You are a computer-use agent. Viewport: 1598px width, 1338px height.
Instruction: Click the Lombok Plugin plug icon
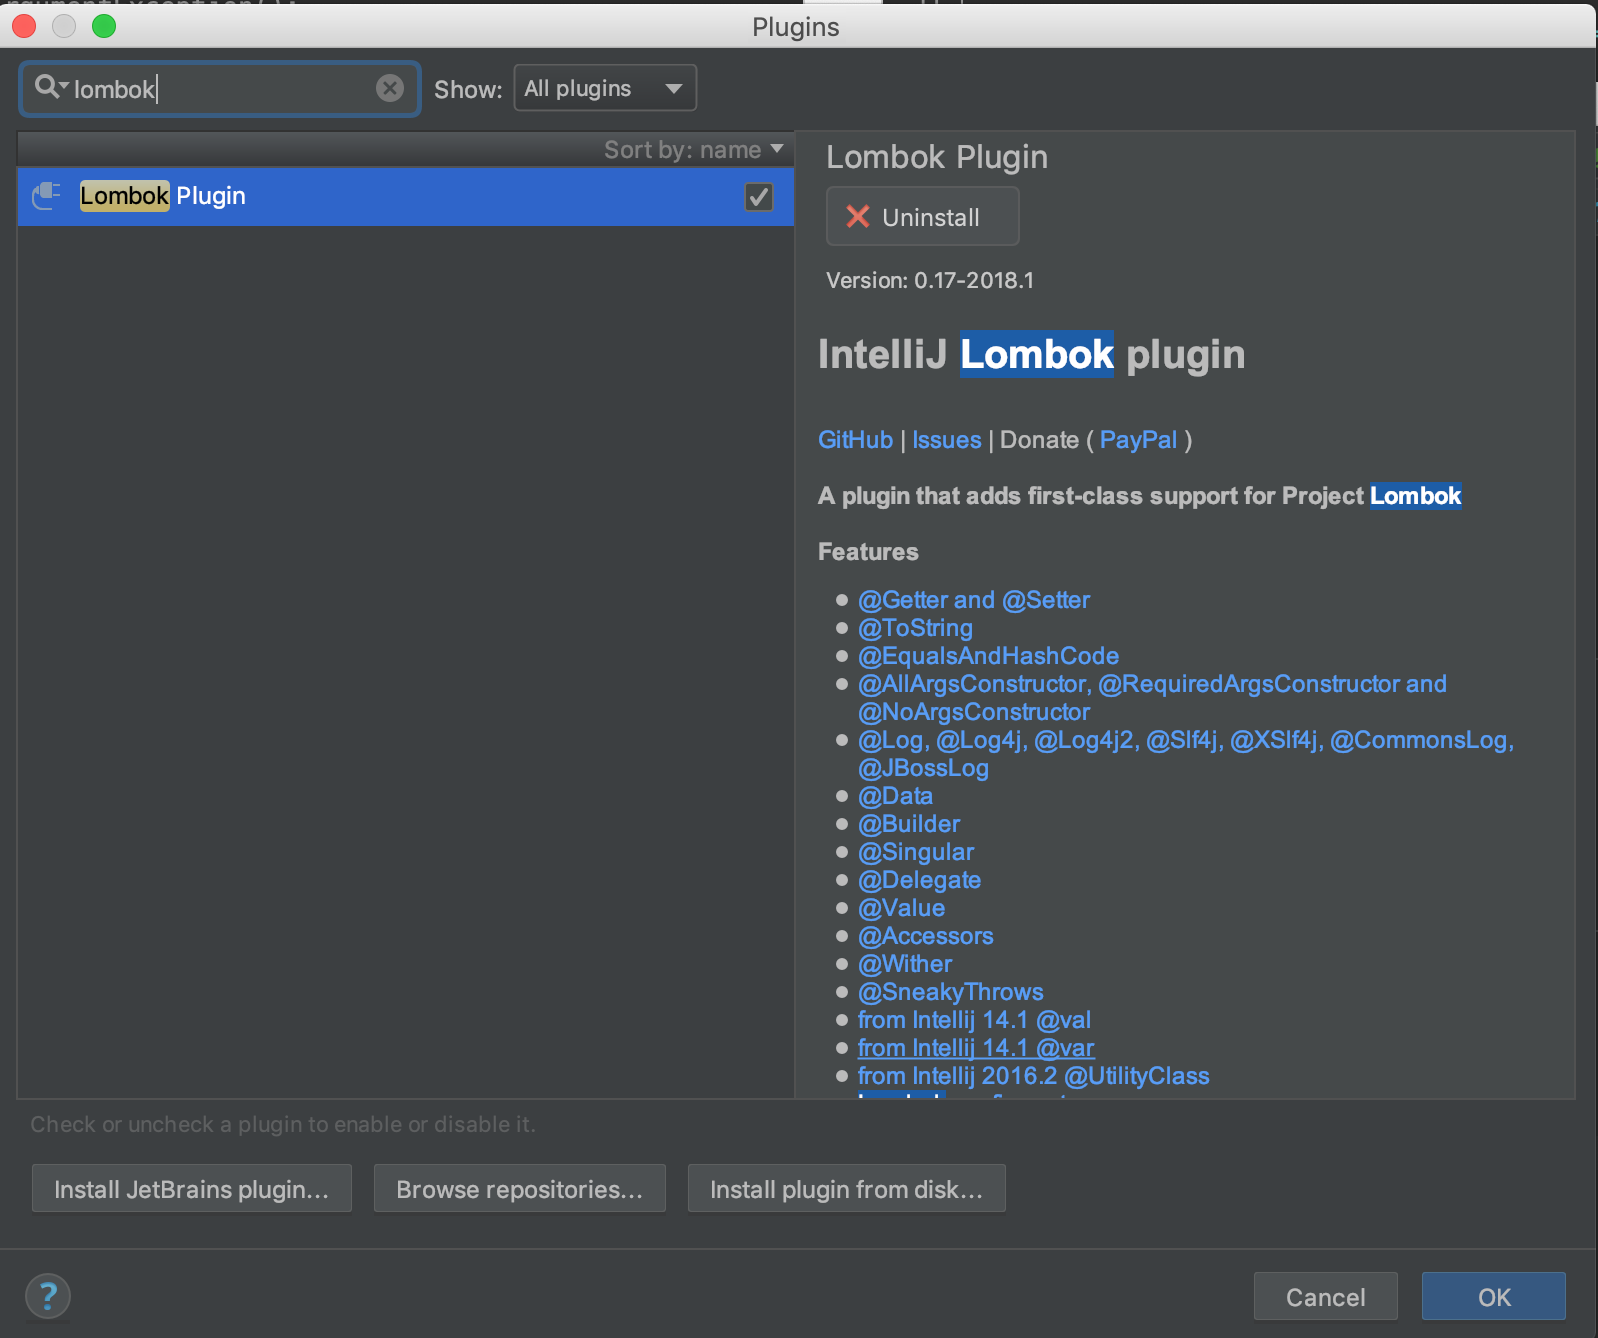pyautogui.click(x=46, y=196)
